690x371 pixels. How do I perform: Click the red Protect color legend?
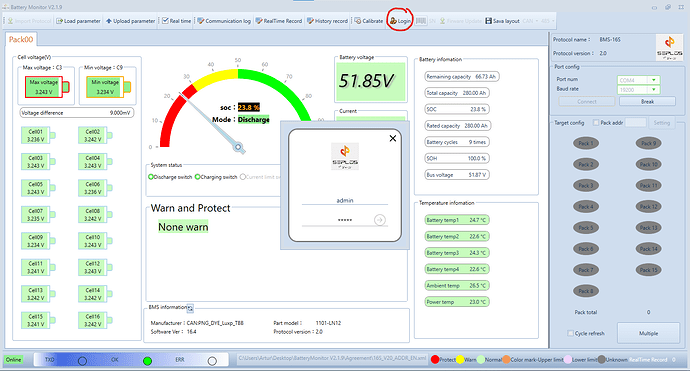point(435,360)
